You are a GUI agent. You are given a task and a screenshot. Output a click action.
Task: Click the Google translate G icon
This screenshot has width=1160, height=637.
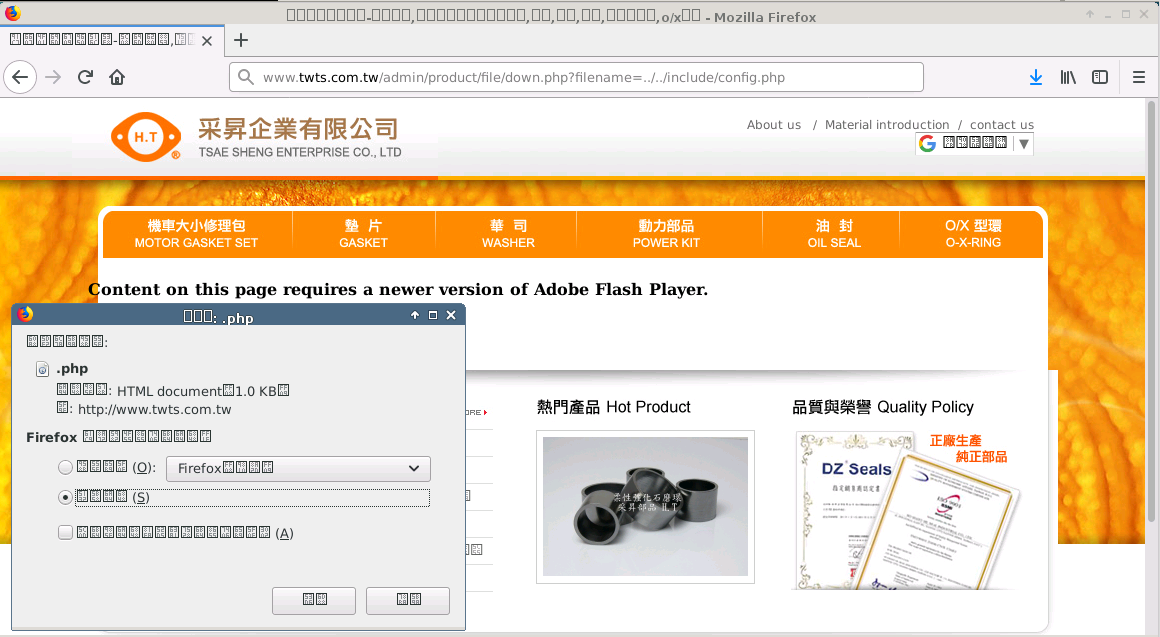pos(928,144)
